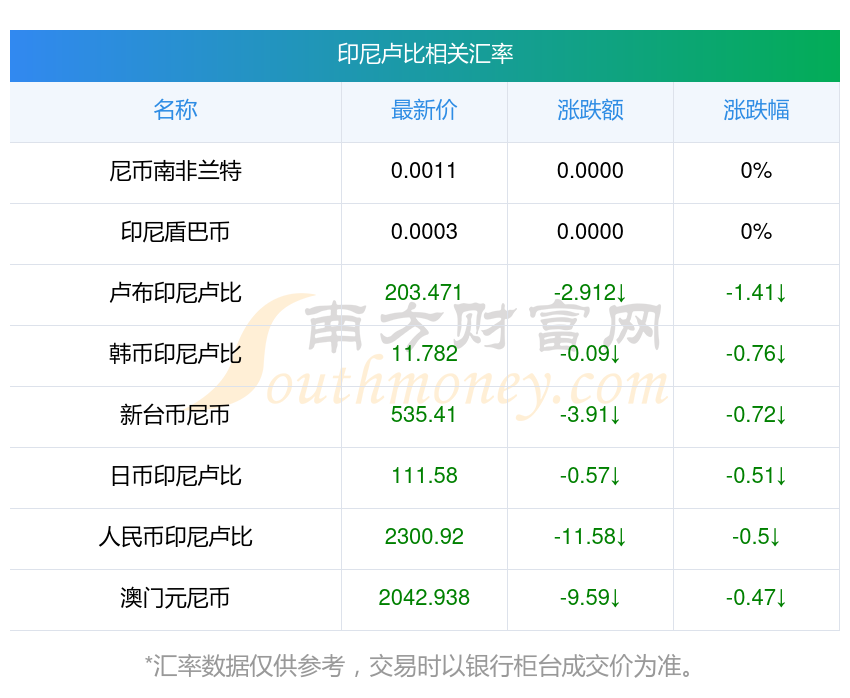Click the price value 0.0011
850x698 pixels.
(424, 171)
